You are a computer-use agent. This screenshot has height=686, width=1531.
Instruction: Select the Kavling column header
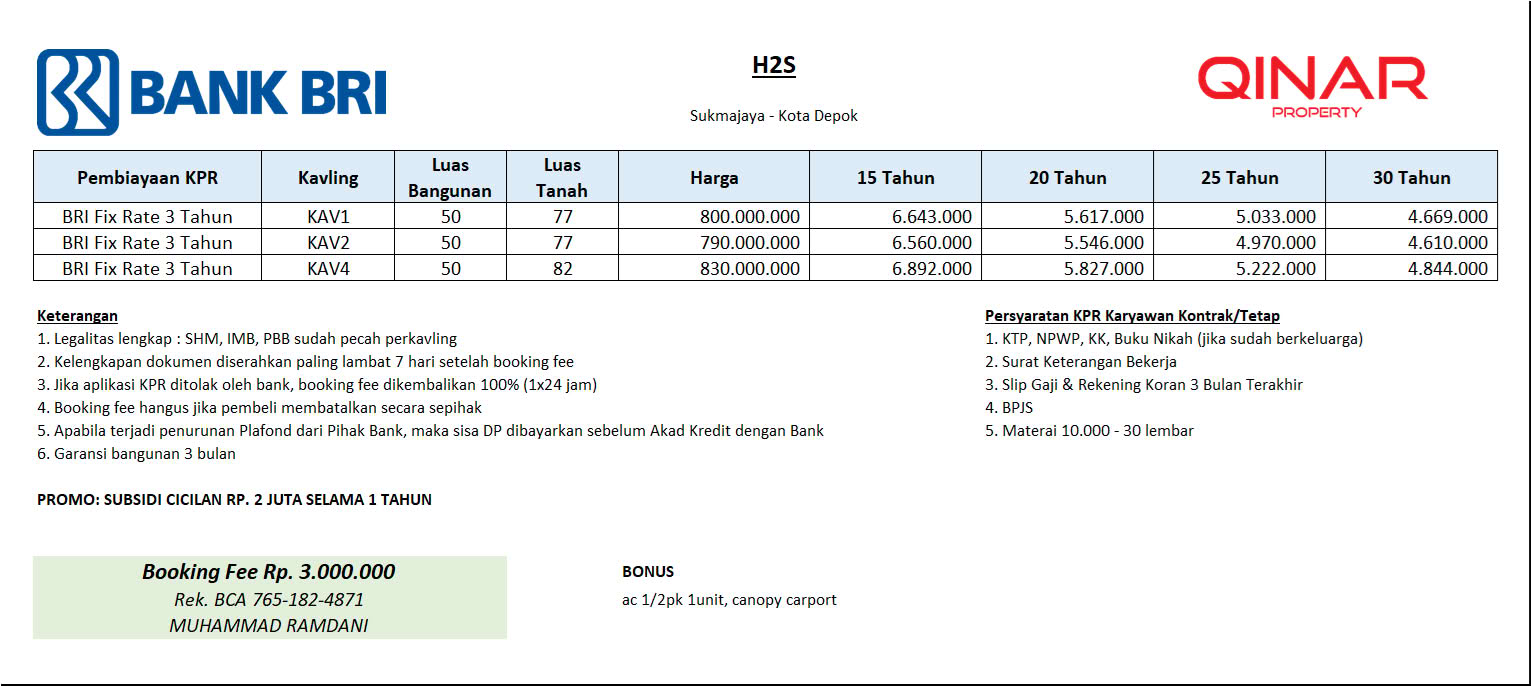coord(328,178)
